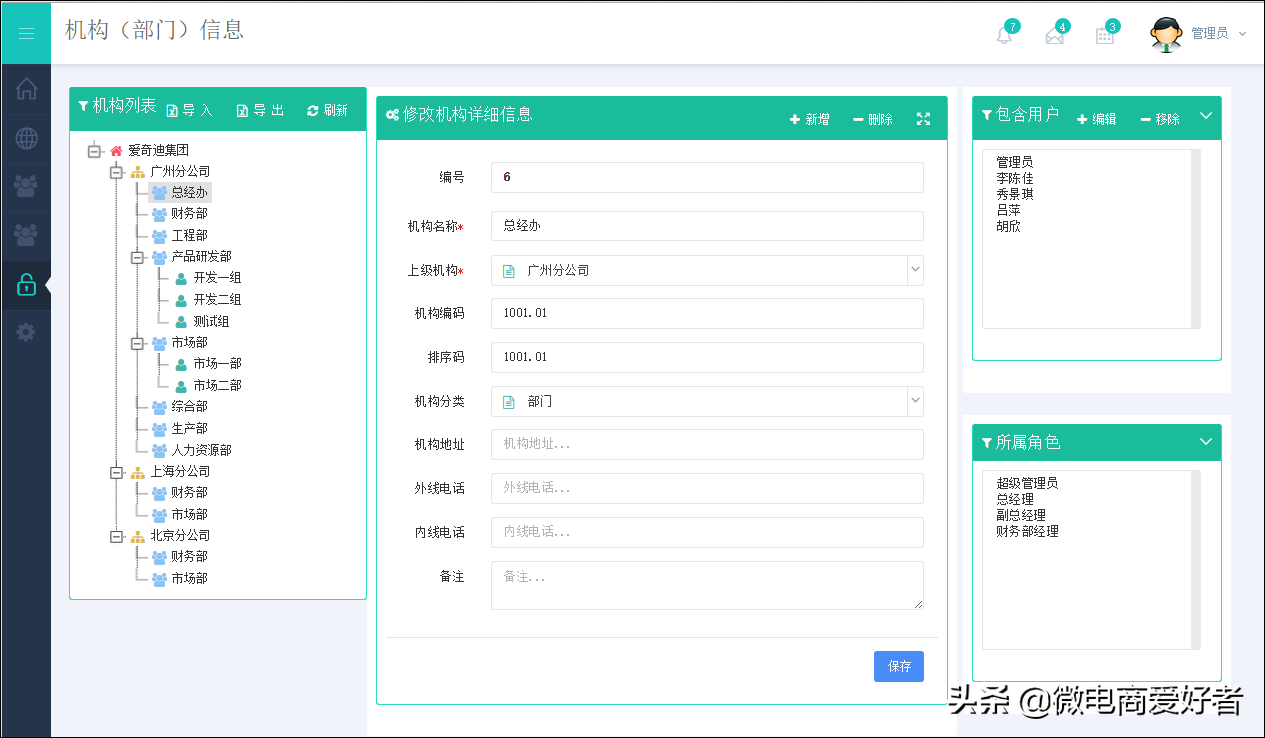
Task: Select 市场一部 in the tree
Action: 217,364
